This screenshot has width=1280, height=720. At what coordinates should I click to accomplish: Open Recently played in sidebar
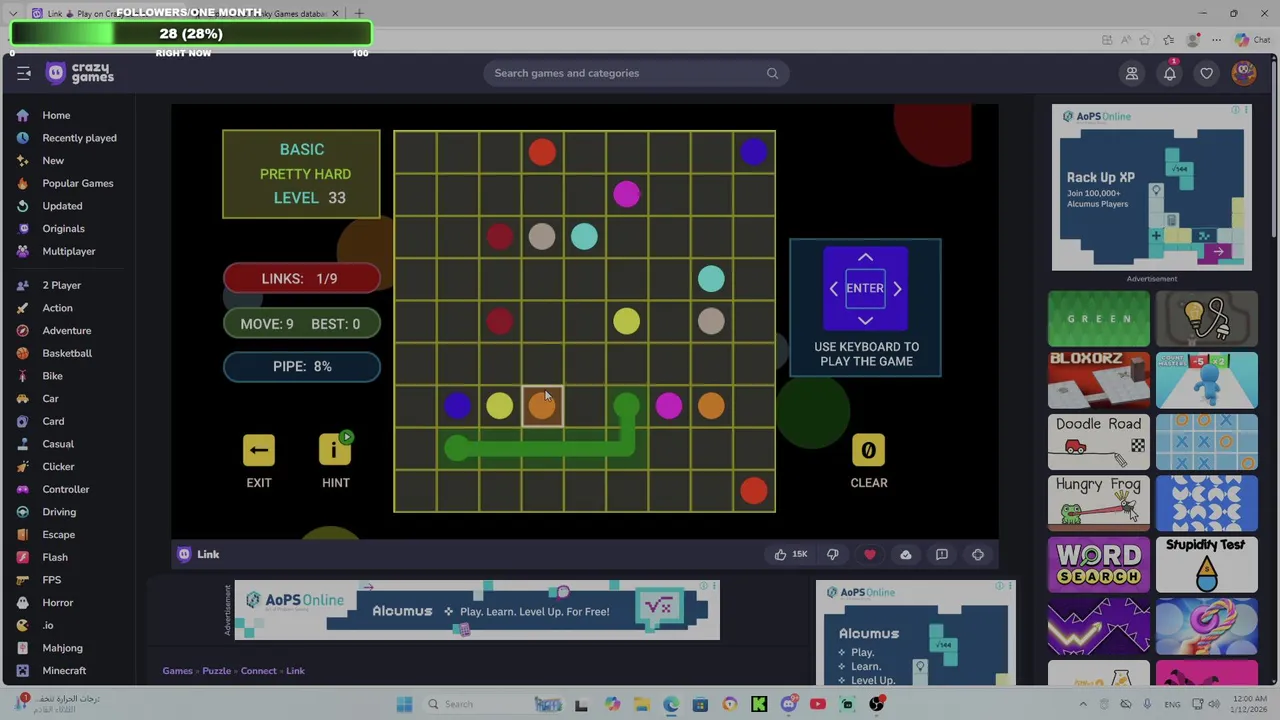coord(79,138)
